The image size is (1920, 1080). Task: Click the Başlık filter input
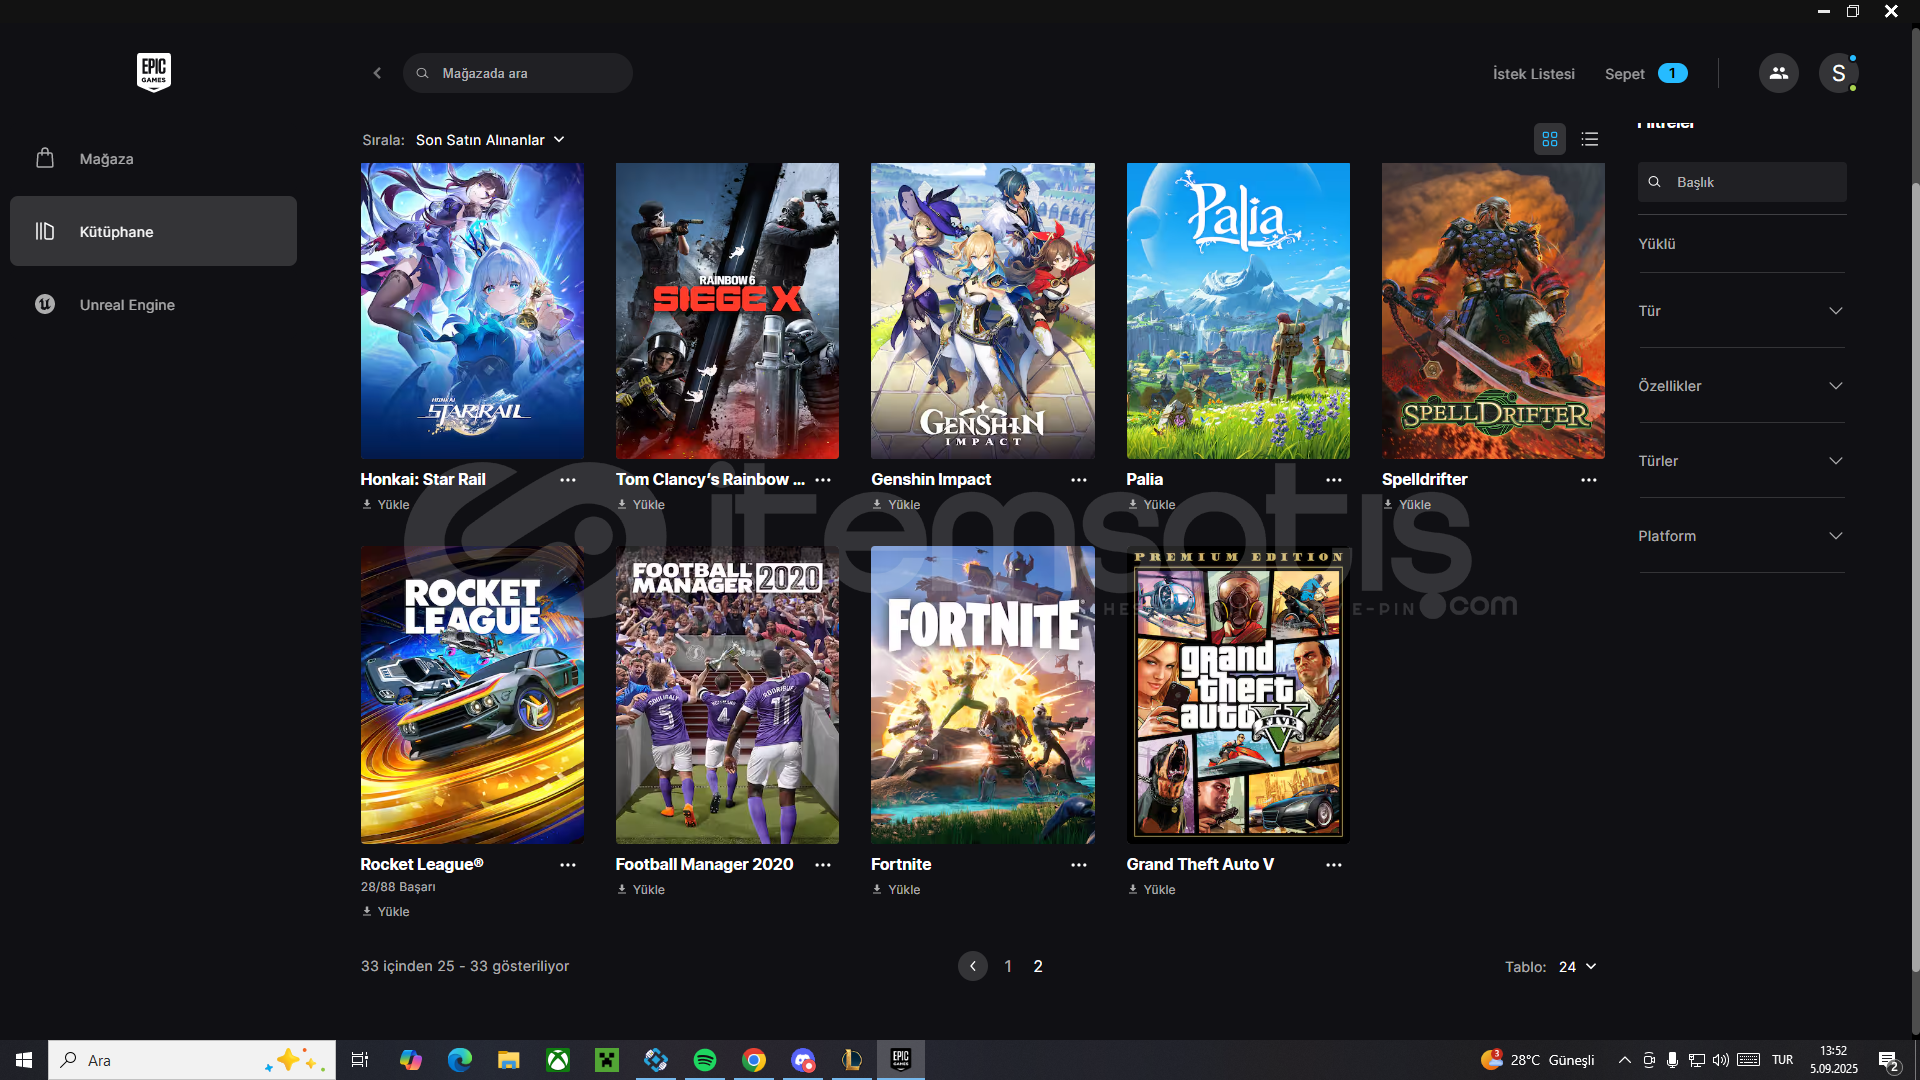pos(1742,182)
